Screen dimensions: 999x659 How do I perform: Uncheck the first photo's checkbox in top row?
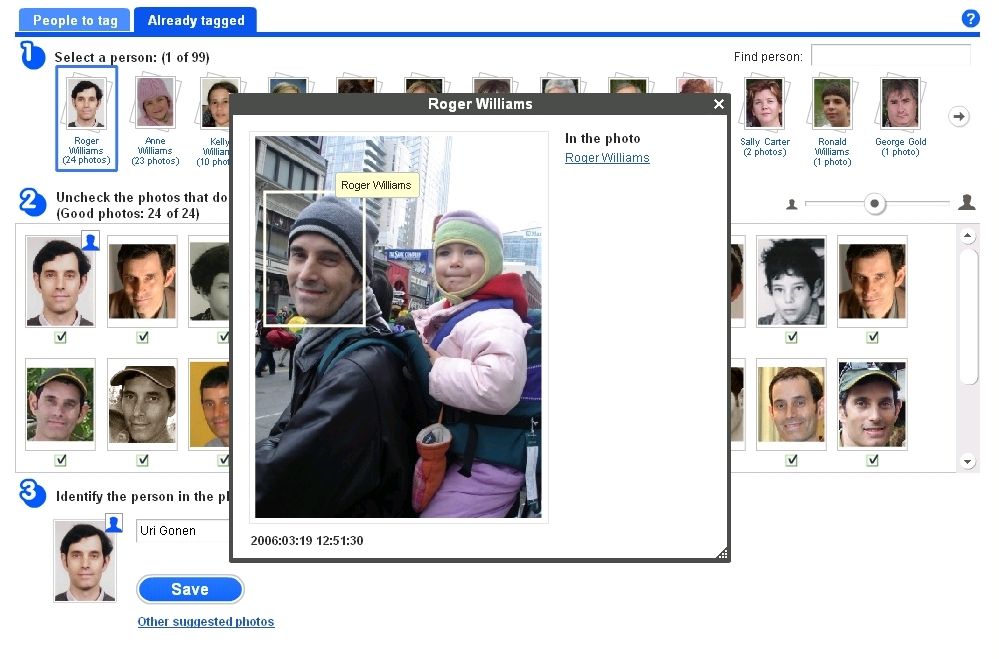[60, 338]
